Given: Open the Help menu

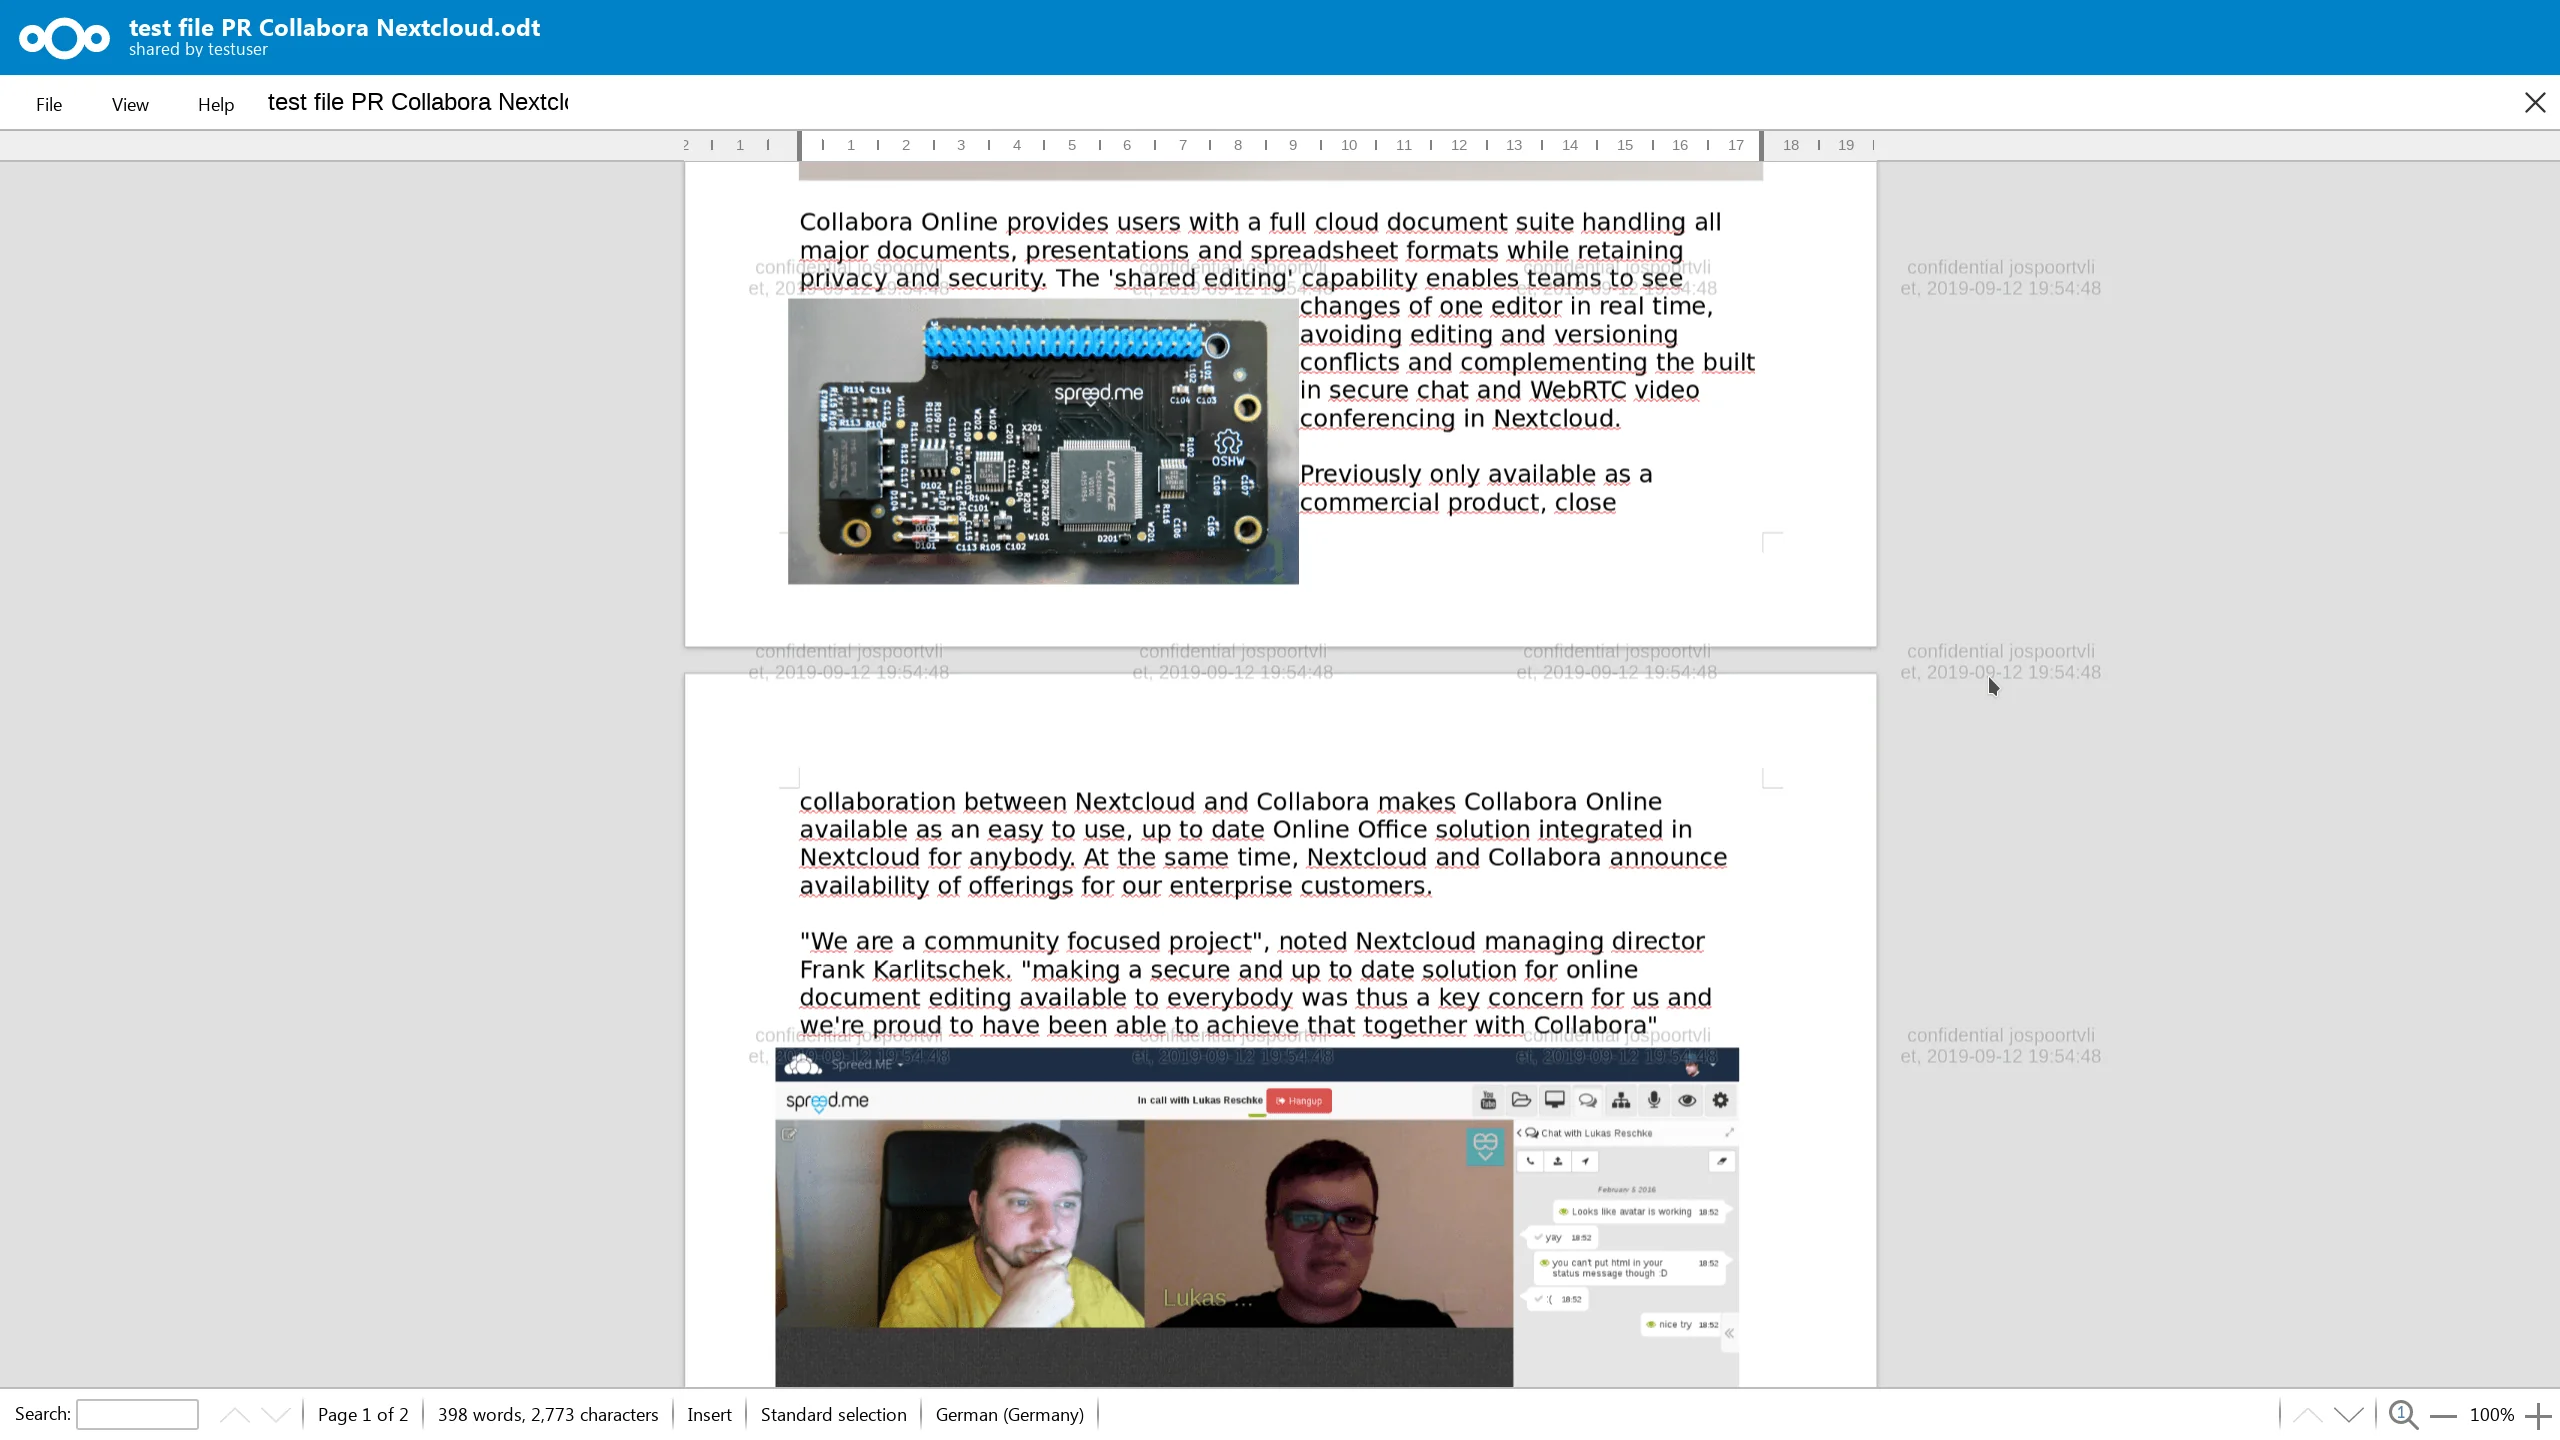Looking at the screenshot, I should coord(216,104).
